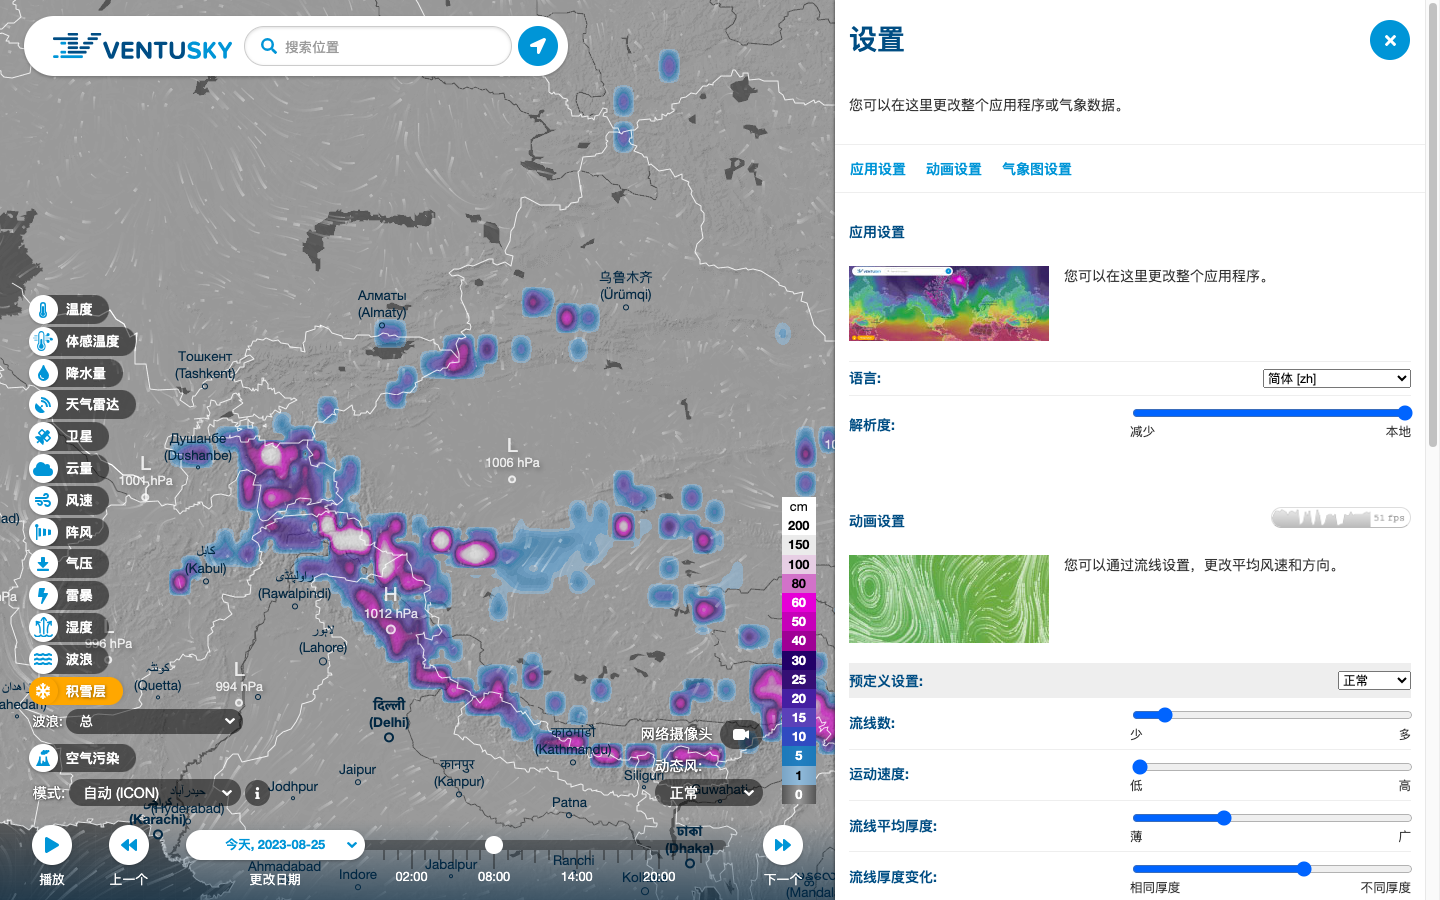Screen dimensions: 1440x900
Task: Open the 模式 model dropdown 自动 (ICON)
Action: [154, 793]
